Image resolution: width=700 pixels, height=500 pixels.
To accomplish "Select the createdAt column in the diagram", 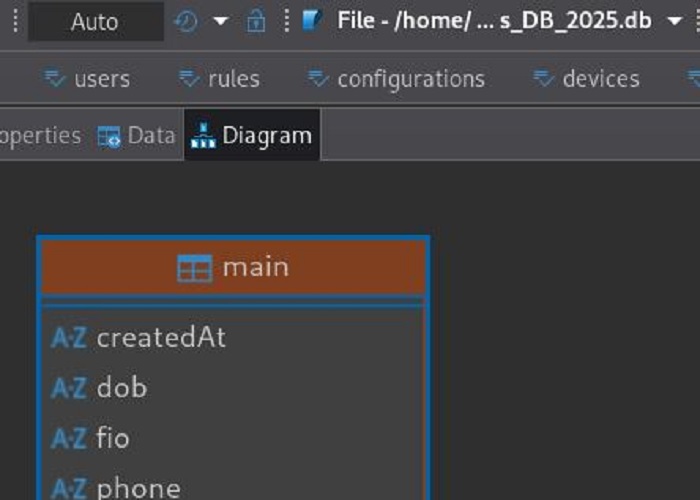I will coord(161,338).
